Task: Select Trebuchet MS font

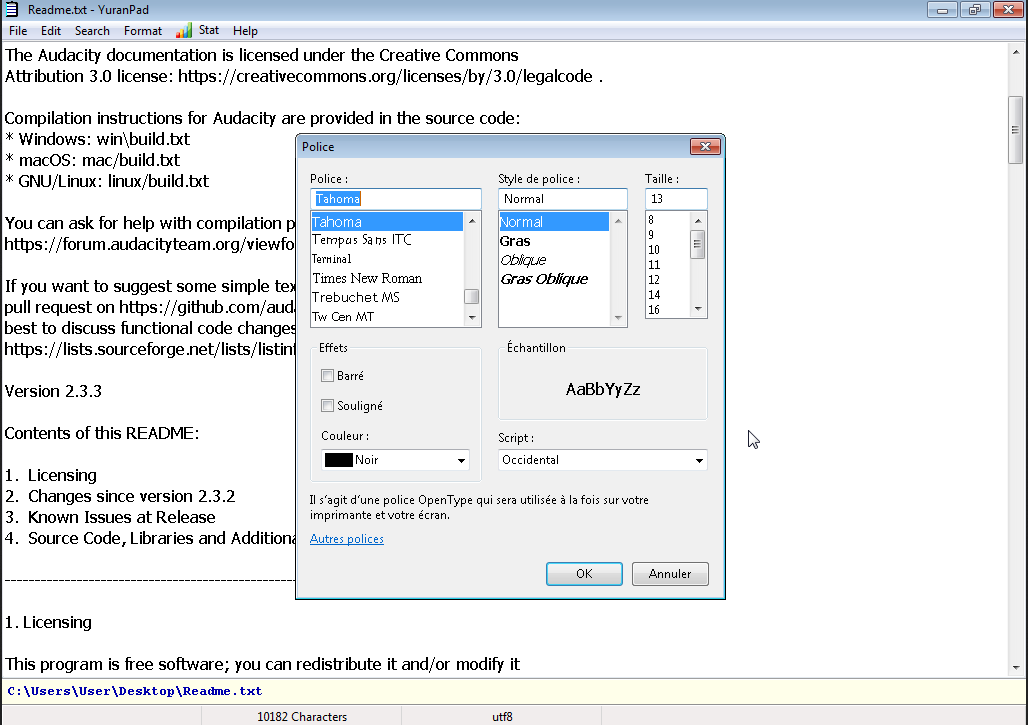Action: [x=387, y=297]
